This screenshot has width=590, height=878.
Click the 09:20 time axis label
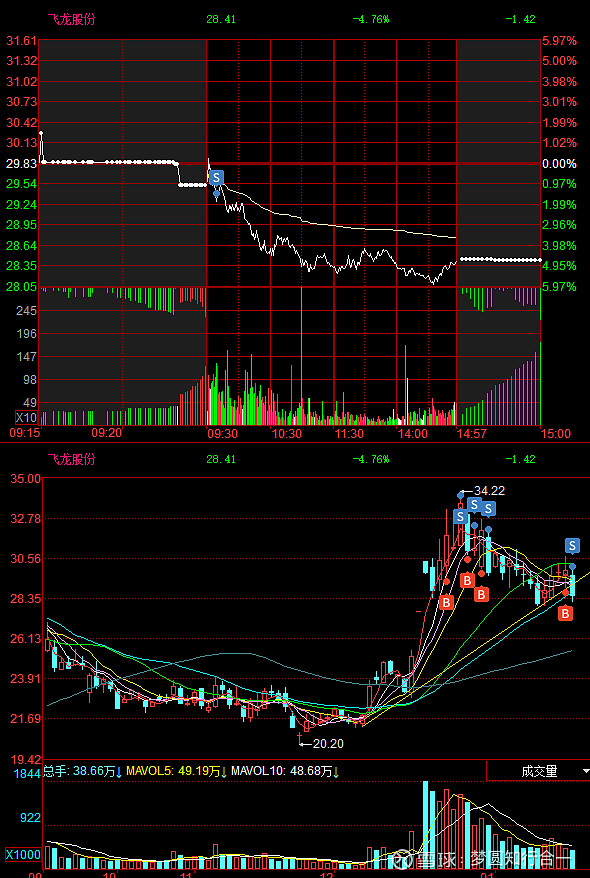pyautogui.click(x=107, y=432)
